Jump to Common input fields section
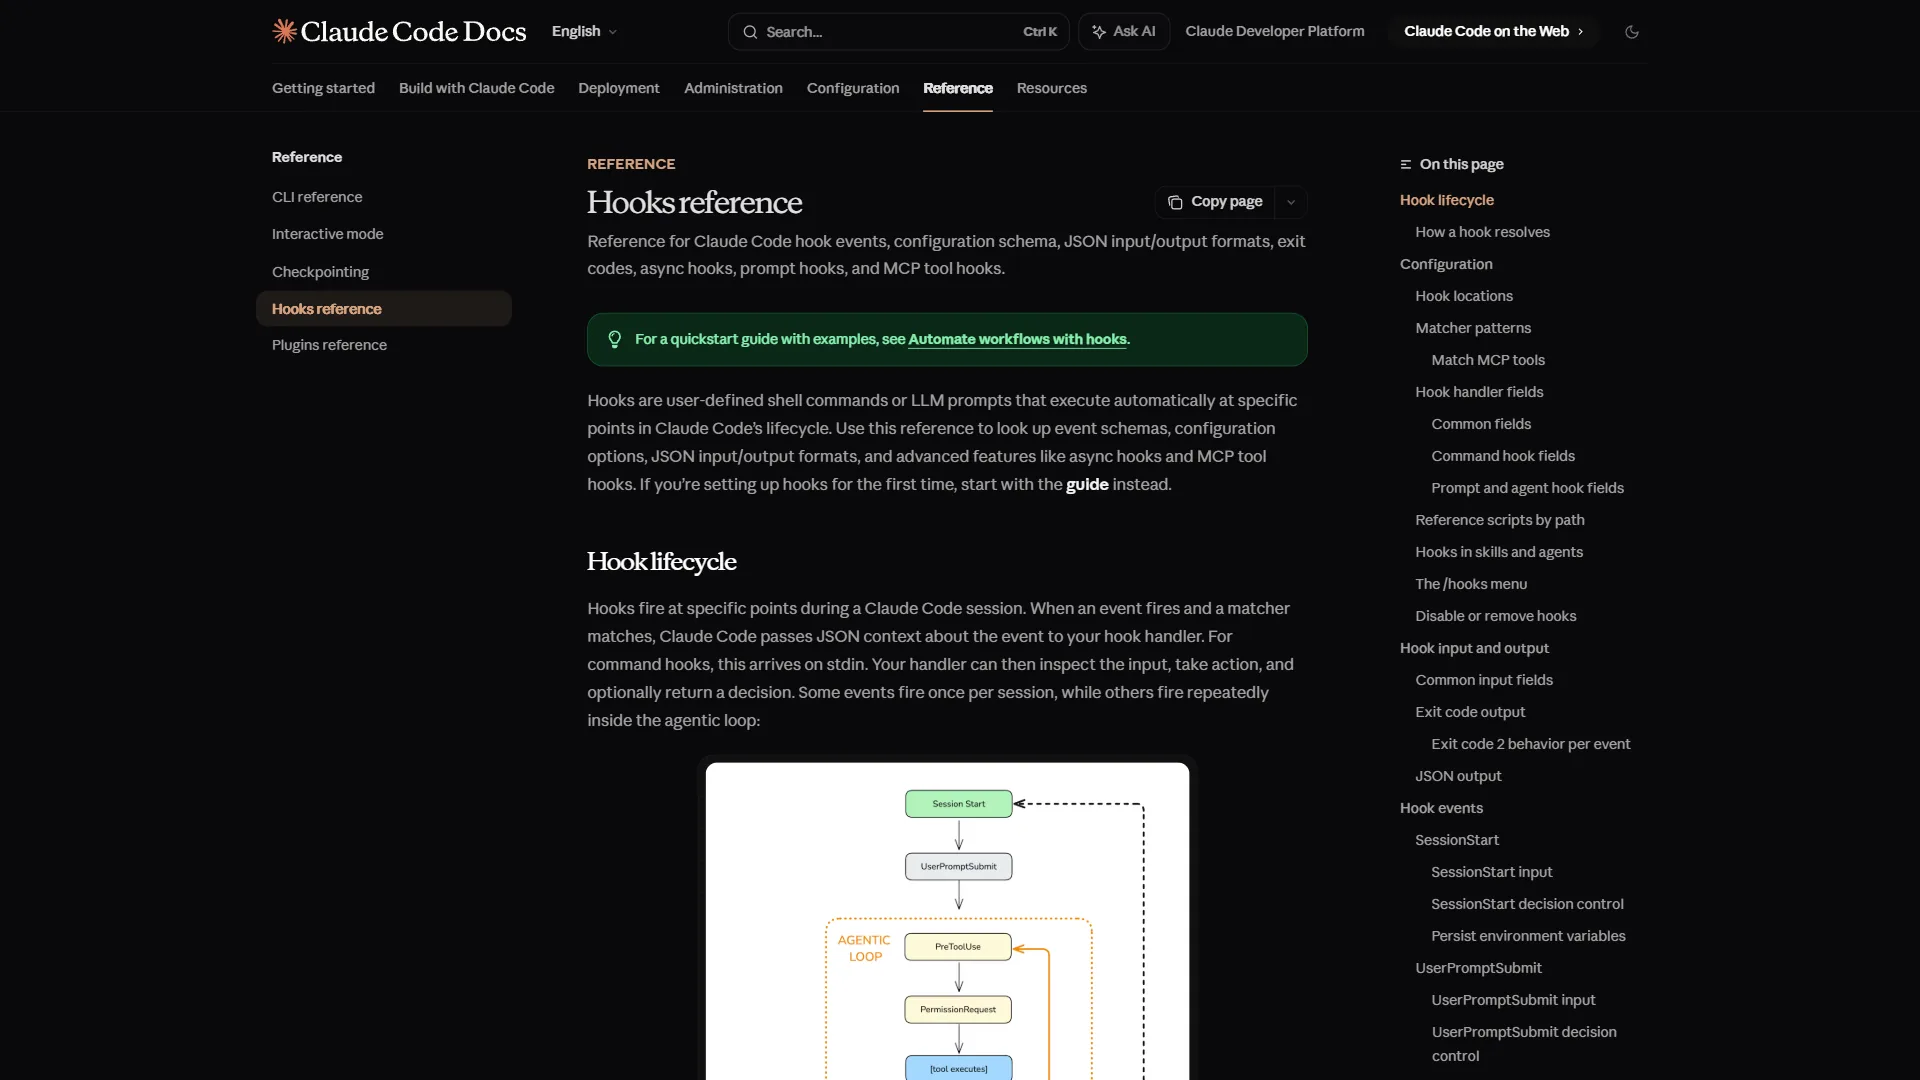This screenshot has height=1080, width=1920. pos(1484,680)
